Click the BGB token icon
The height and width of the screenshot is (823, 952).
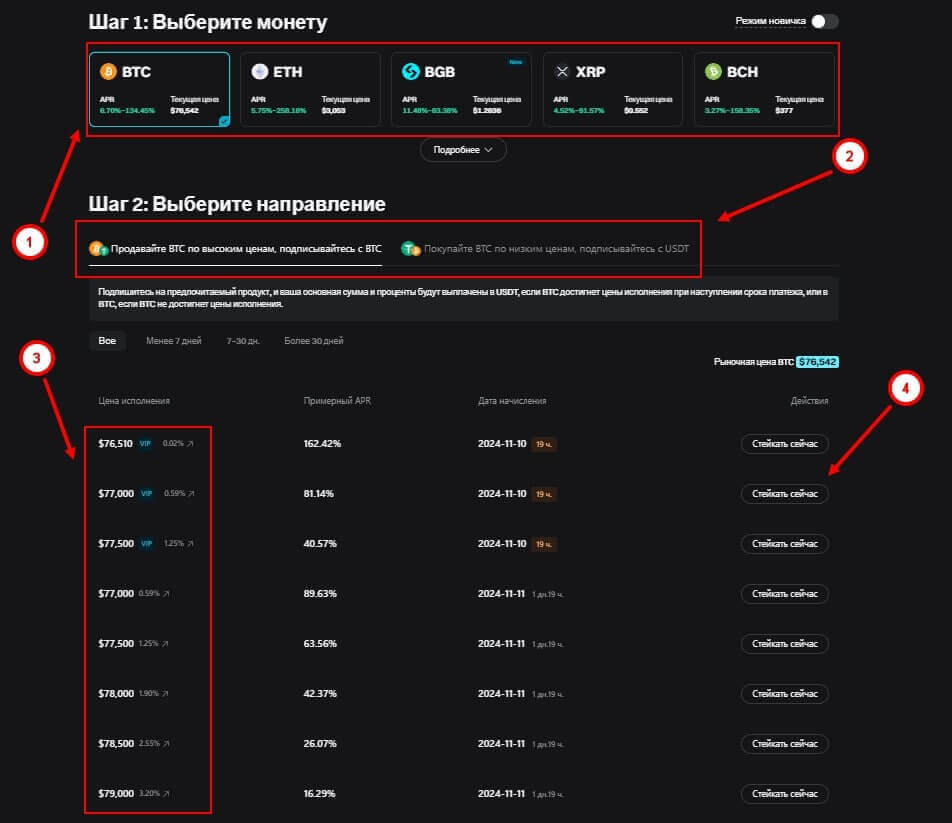click(x=410, y=72)
